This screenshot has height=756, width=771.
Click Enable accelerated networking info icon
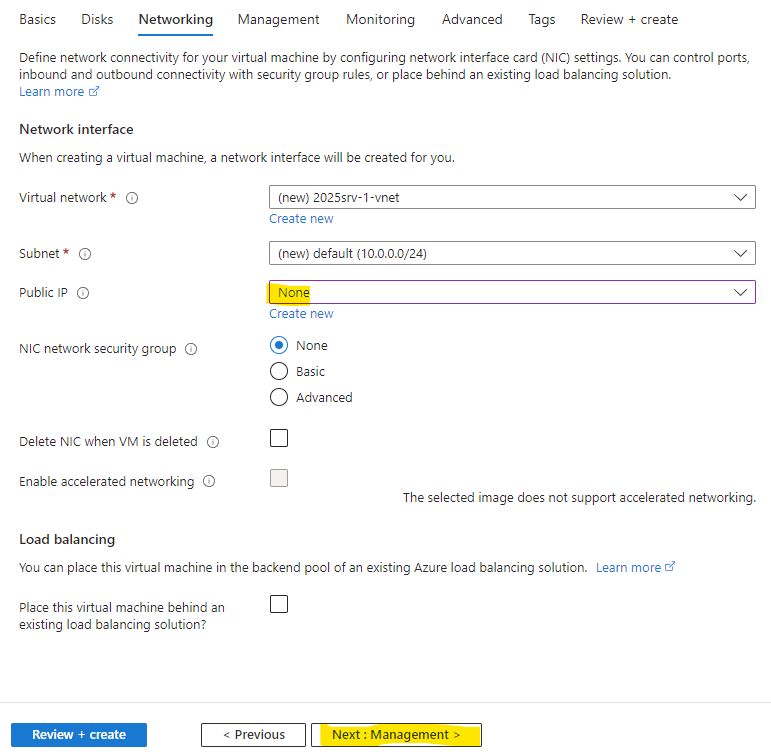(209, 481)
